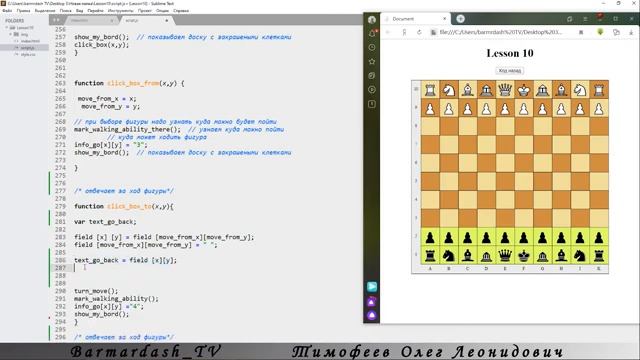This screenshot has height=360, width=640.
Task: Bookmark the current page
Action: tap(581, 32)
